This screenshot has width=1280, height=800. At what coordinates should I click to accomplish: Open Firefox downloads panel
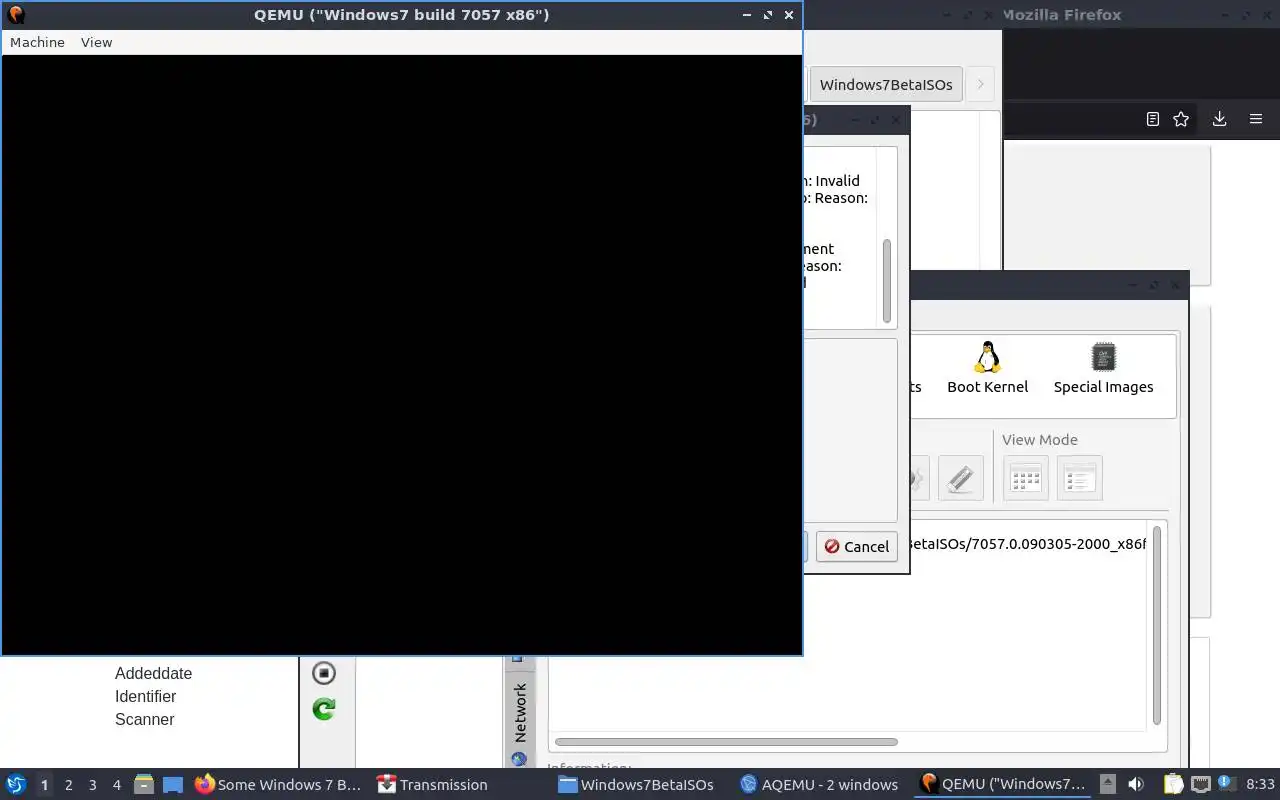click(1219, 119)
